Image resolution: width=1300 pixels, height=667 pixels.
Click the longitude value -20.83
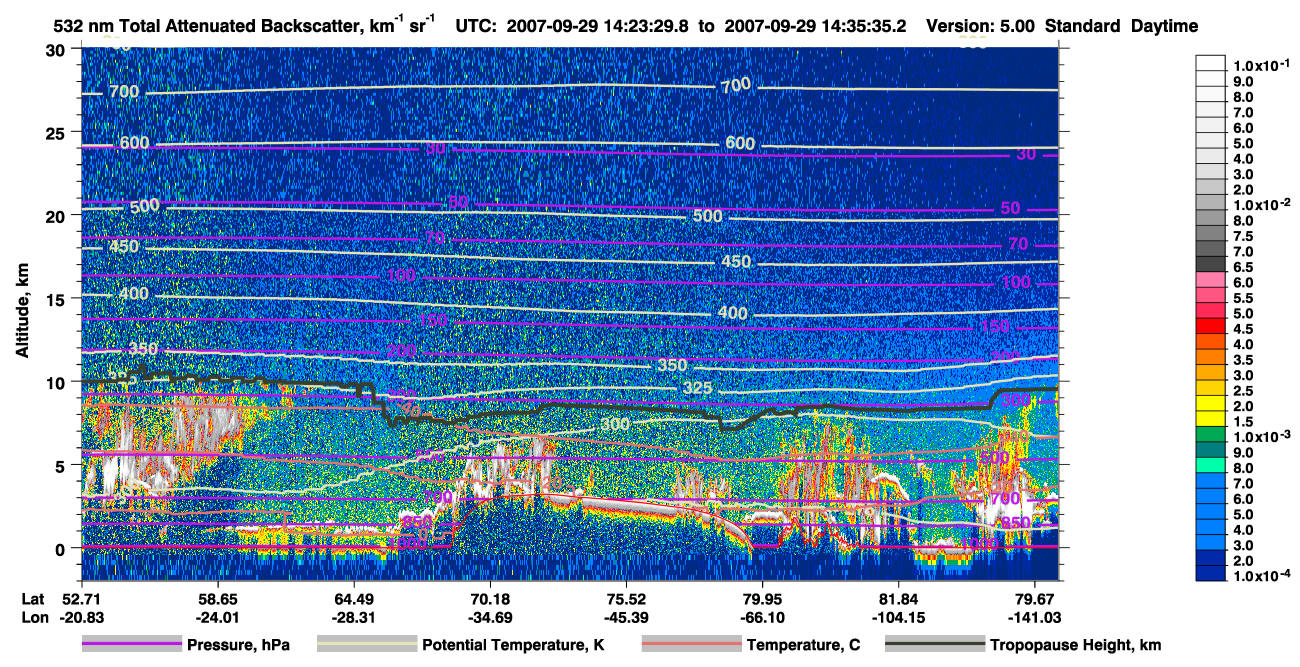click(81, 617)
